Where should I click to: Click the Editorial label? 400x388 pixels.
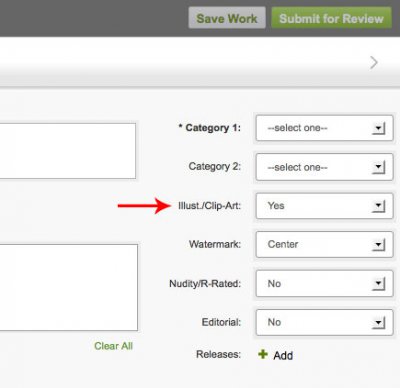tap(221, 322)
